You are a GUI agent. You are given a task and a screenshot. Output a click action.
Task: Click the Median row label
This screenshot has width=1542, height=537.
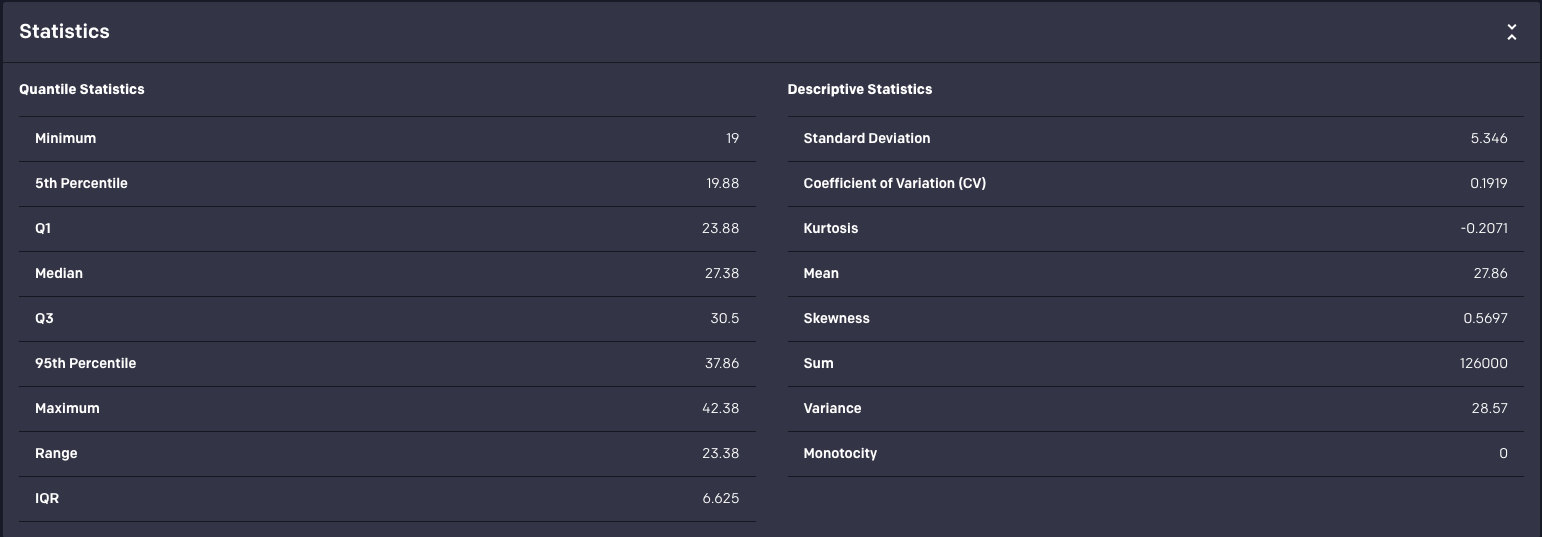point(59,273)
